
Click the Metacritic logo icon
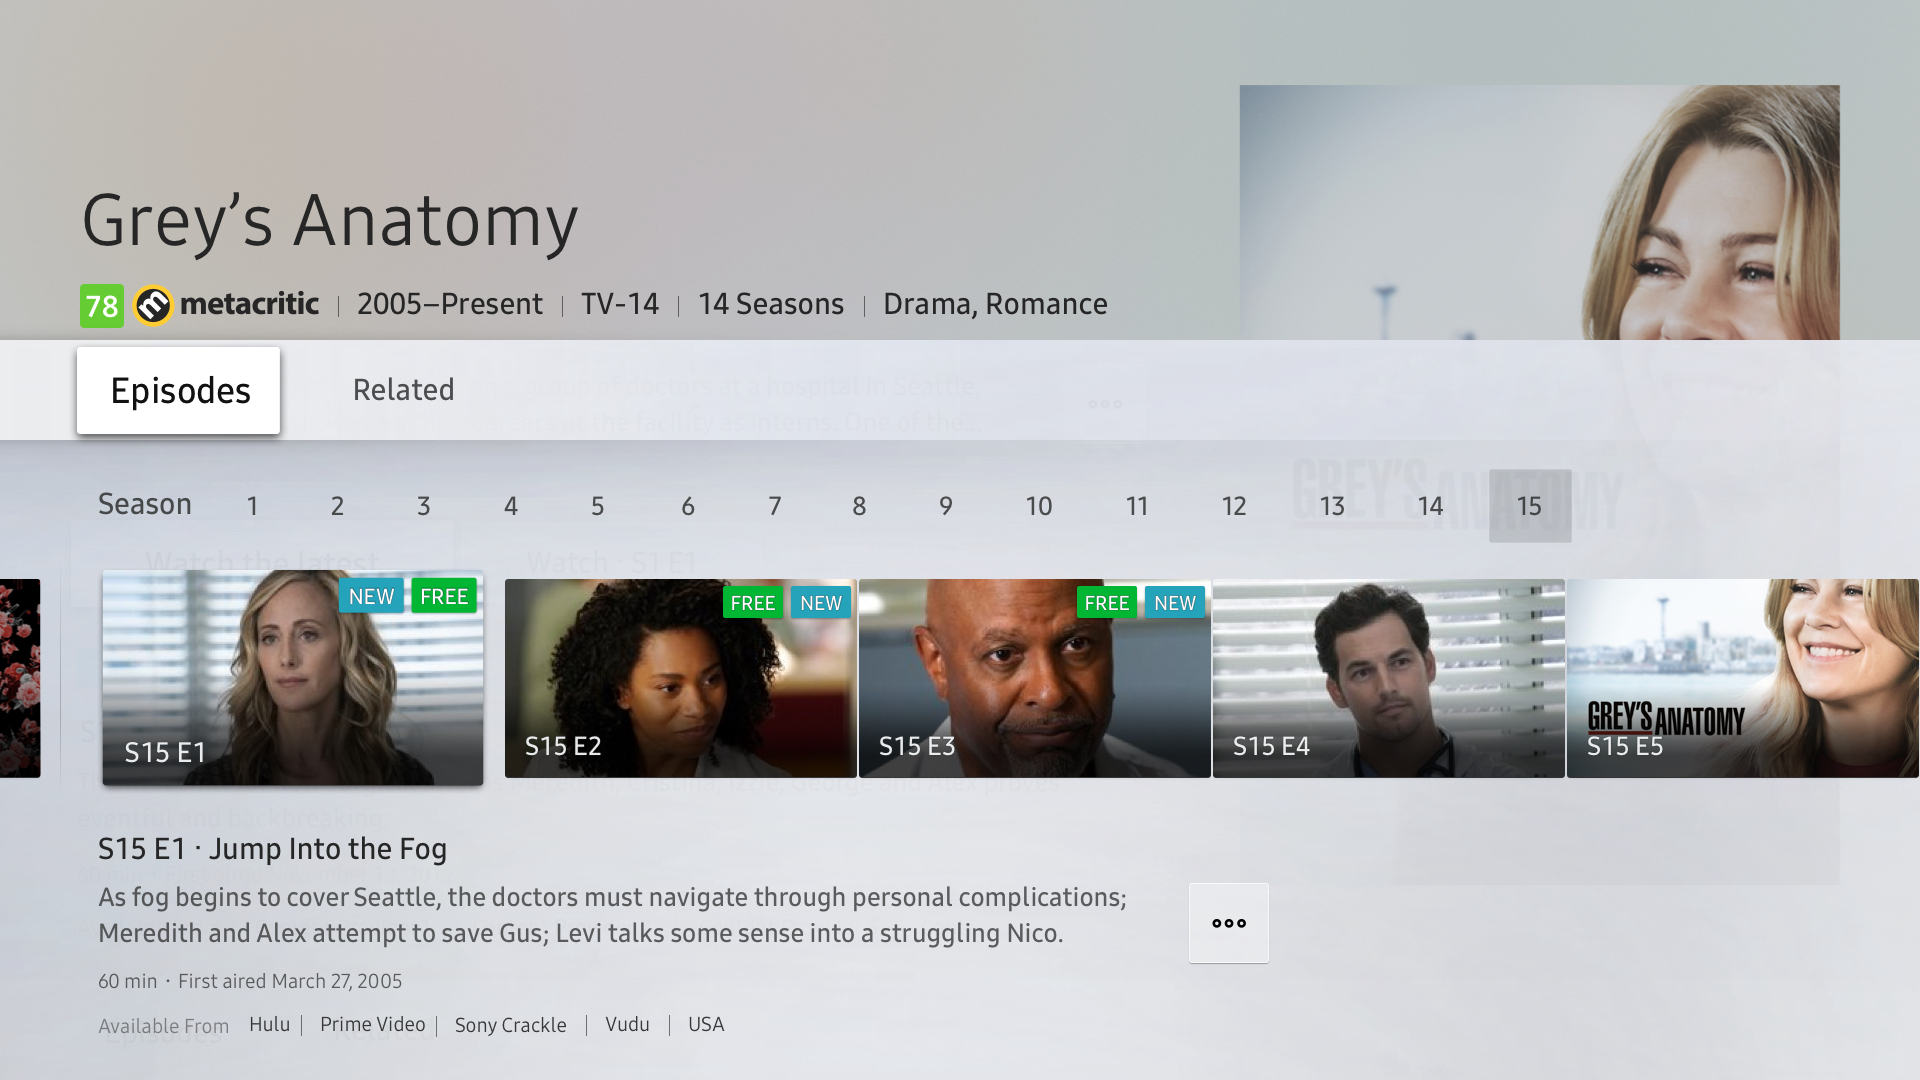154,305
